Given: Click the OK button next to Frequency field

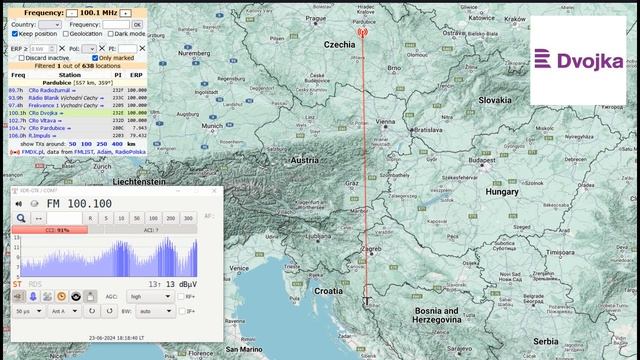Looking at the screenshot, I should [x=138, y=25].
